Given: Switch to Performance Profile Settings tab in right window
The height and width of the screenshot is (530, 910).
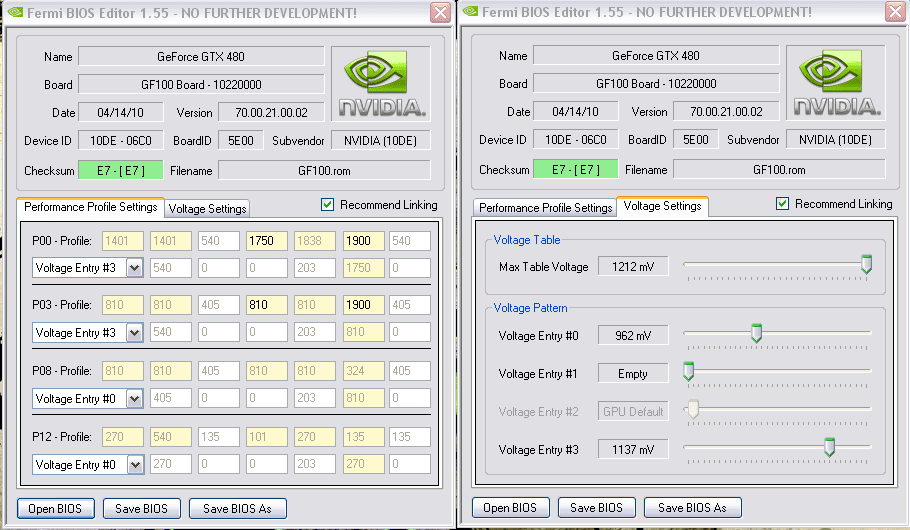Looking at the screenshot, I should tap(546, 207).
